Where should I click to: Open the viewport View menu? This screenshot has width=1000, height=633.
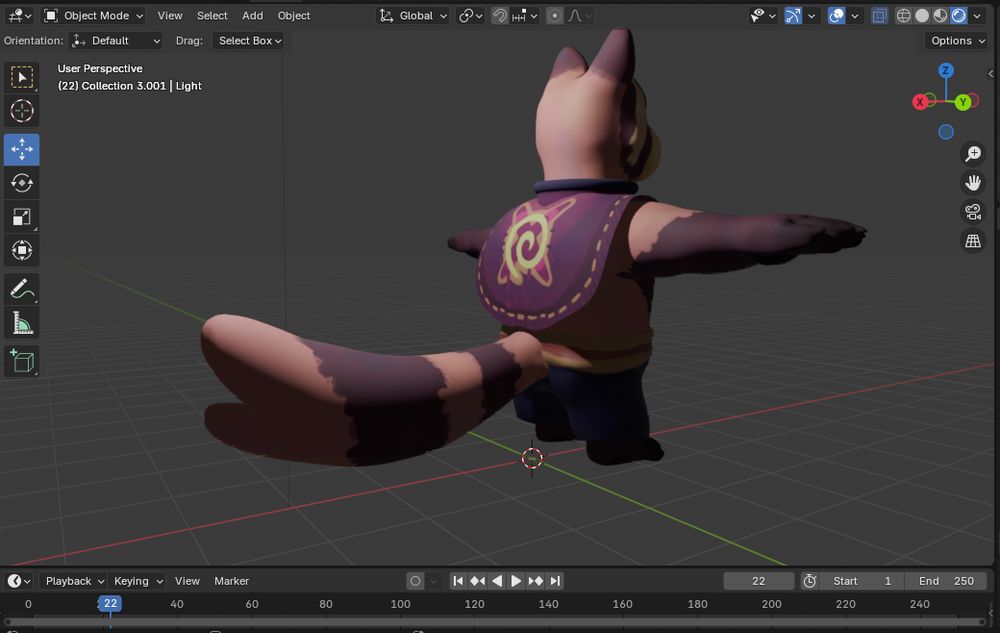[x=170, y=16]
